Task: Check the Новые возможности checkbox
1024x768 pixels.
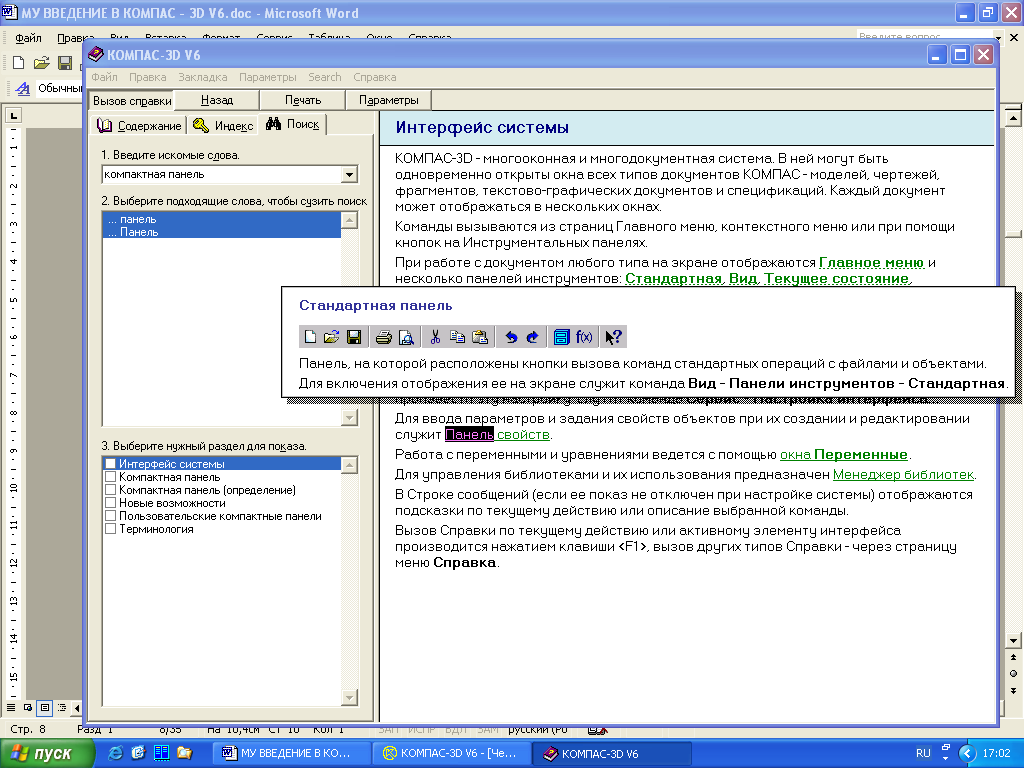Action: (110, 503)
